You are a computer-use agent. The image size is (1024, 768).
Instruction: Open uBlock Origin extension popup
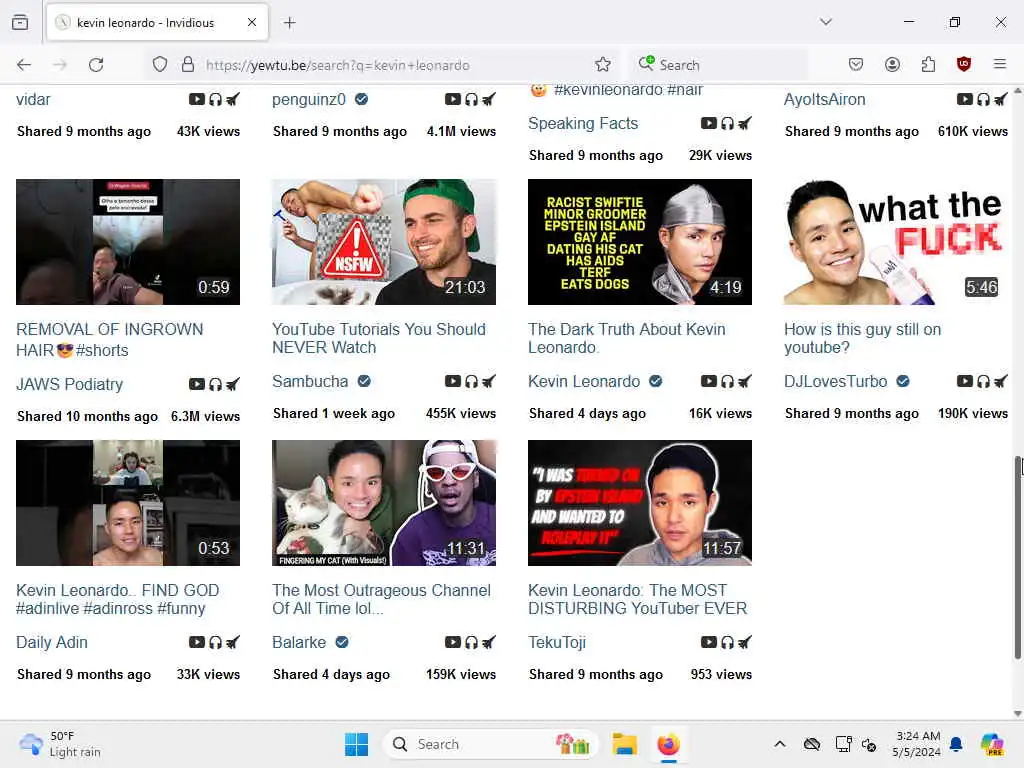(x=964, y=64)
